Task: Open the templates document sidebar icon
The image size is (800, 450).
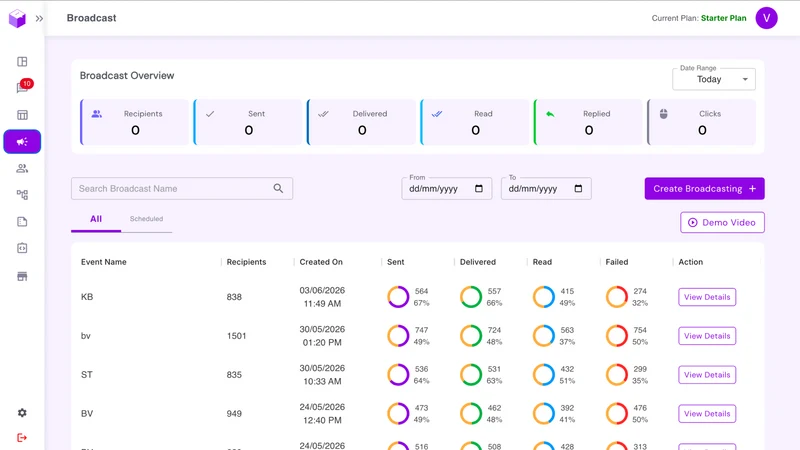Action: tap(22, 221)
